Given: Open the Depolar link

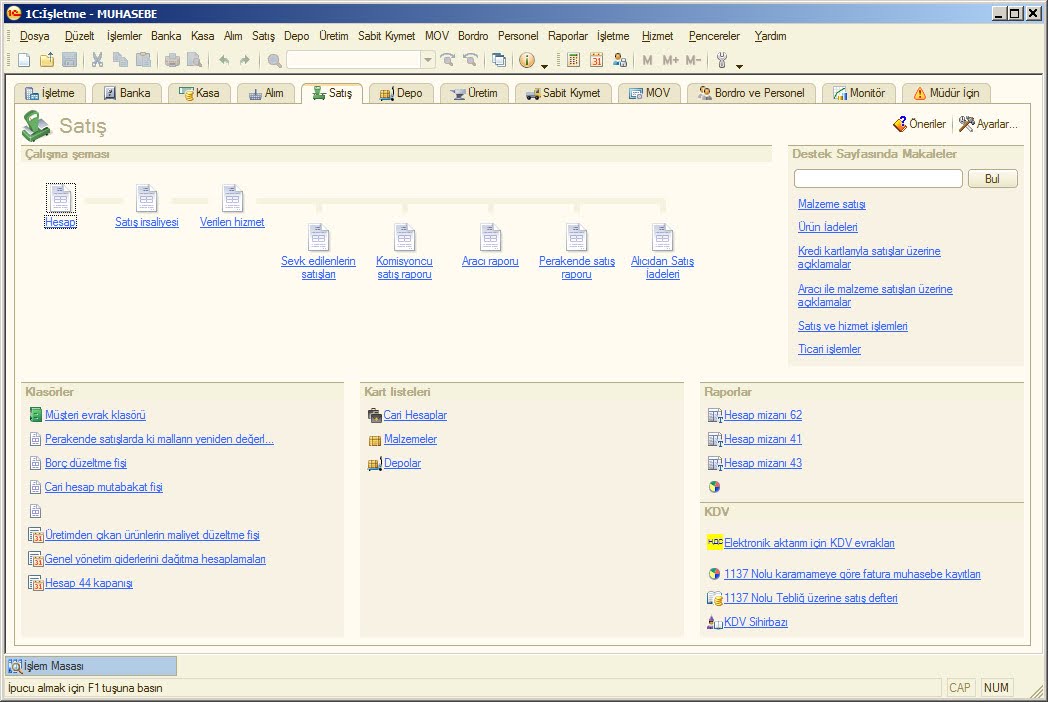Looking at the screenshot, I should pyautogui.click(x=402, y=463).
